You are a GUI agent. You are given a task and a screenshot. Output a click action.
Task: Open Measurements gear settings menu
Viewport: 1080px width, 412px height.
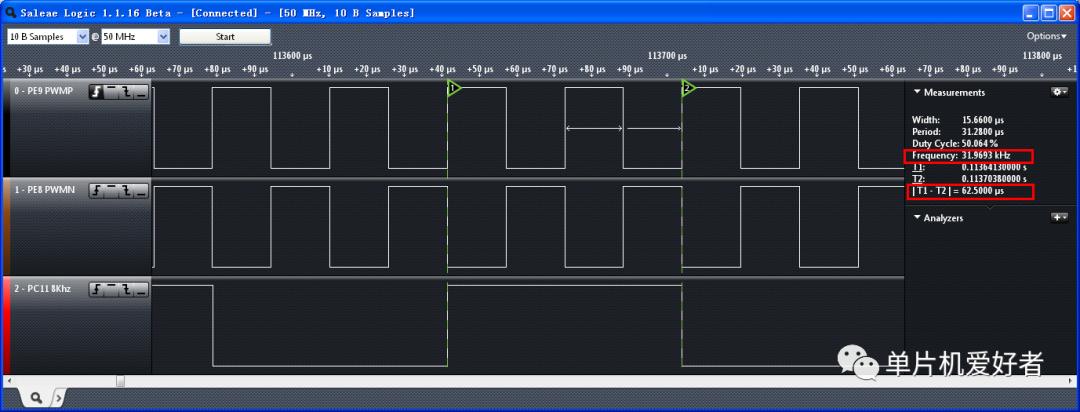[1059, 92]
